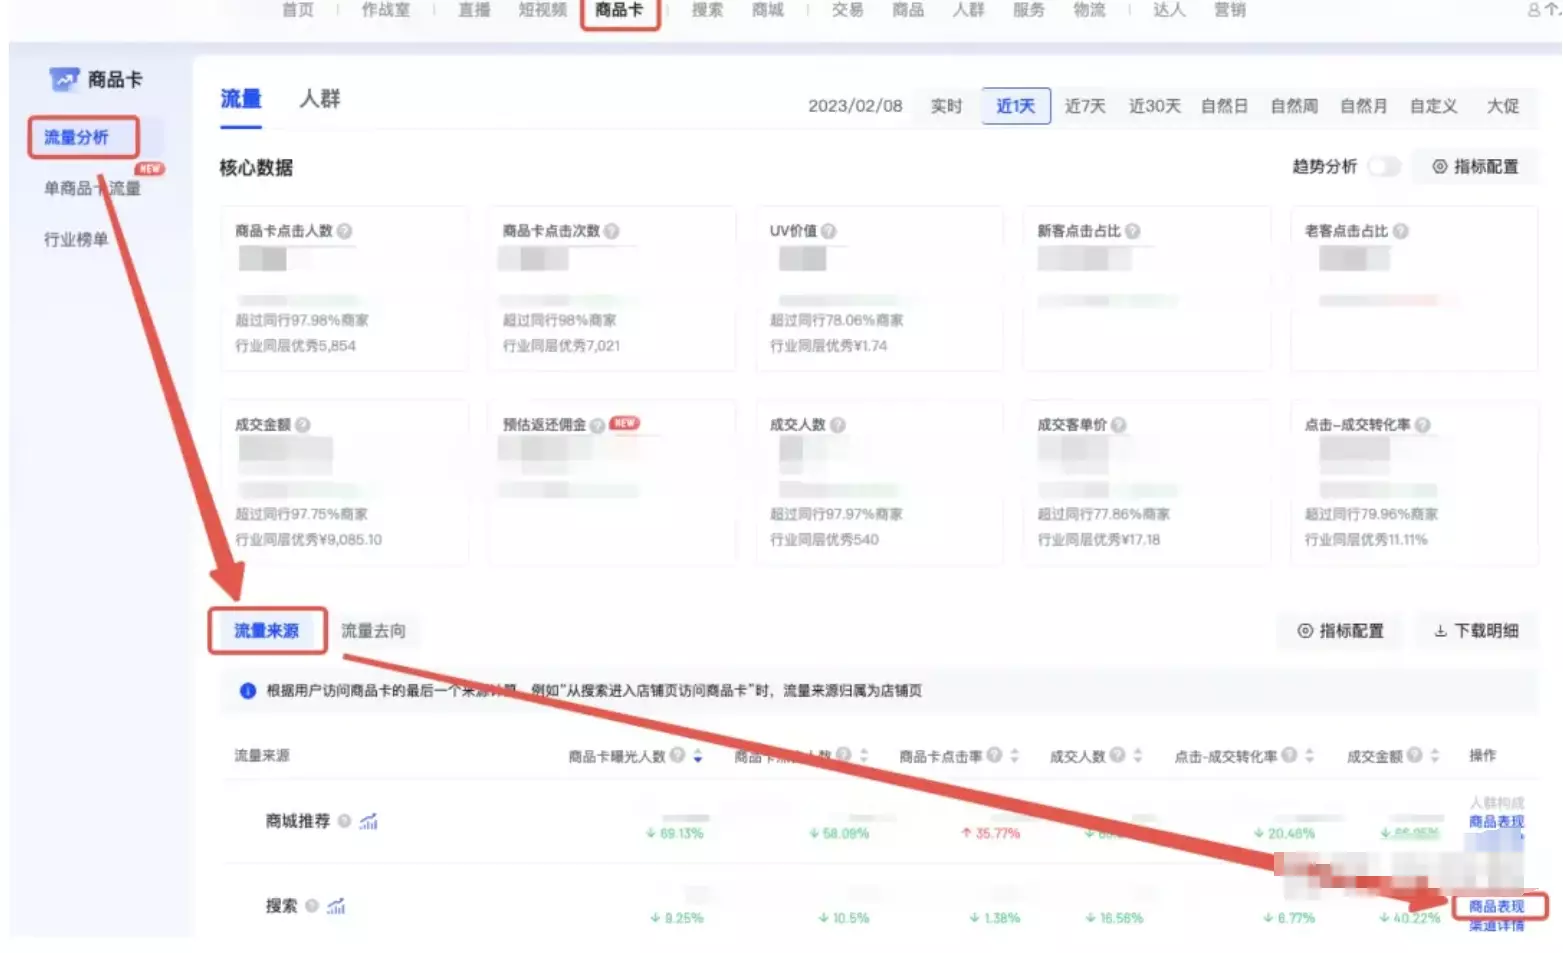Viewport: 1563px width, 953px height.
Task: Click the help icon on 商品卡曝光人数 header
Action: tap(678, 755)
